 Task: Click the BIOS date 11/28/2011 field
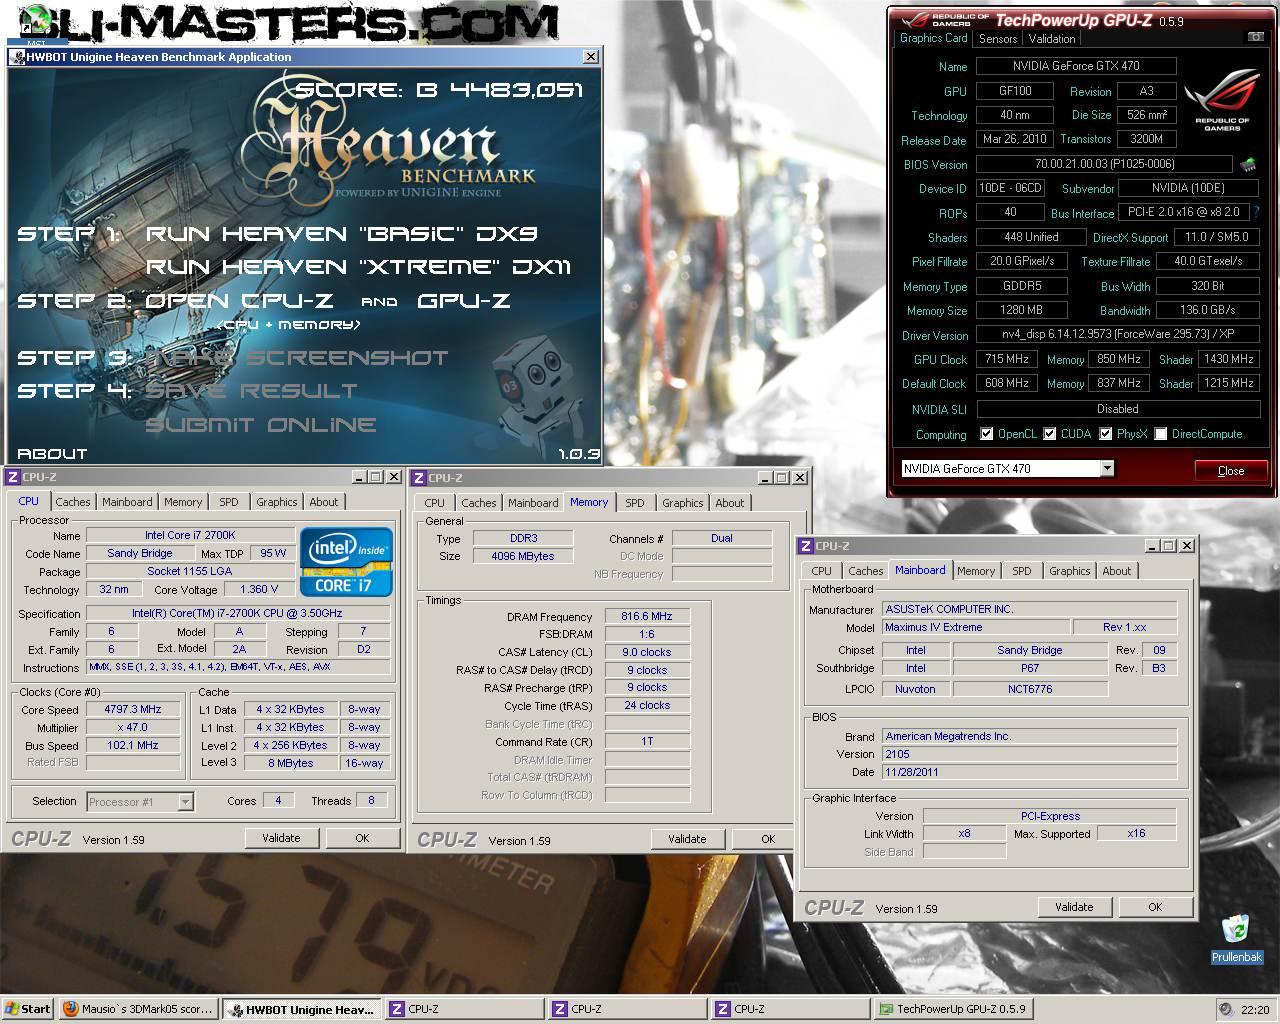pyautogui.click(x=1030, y=772)
